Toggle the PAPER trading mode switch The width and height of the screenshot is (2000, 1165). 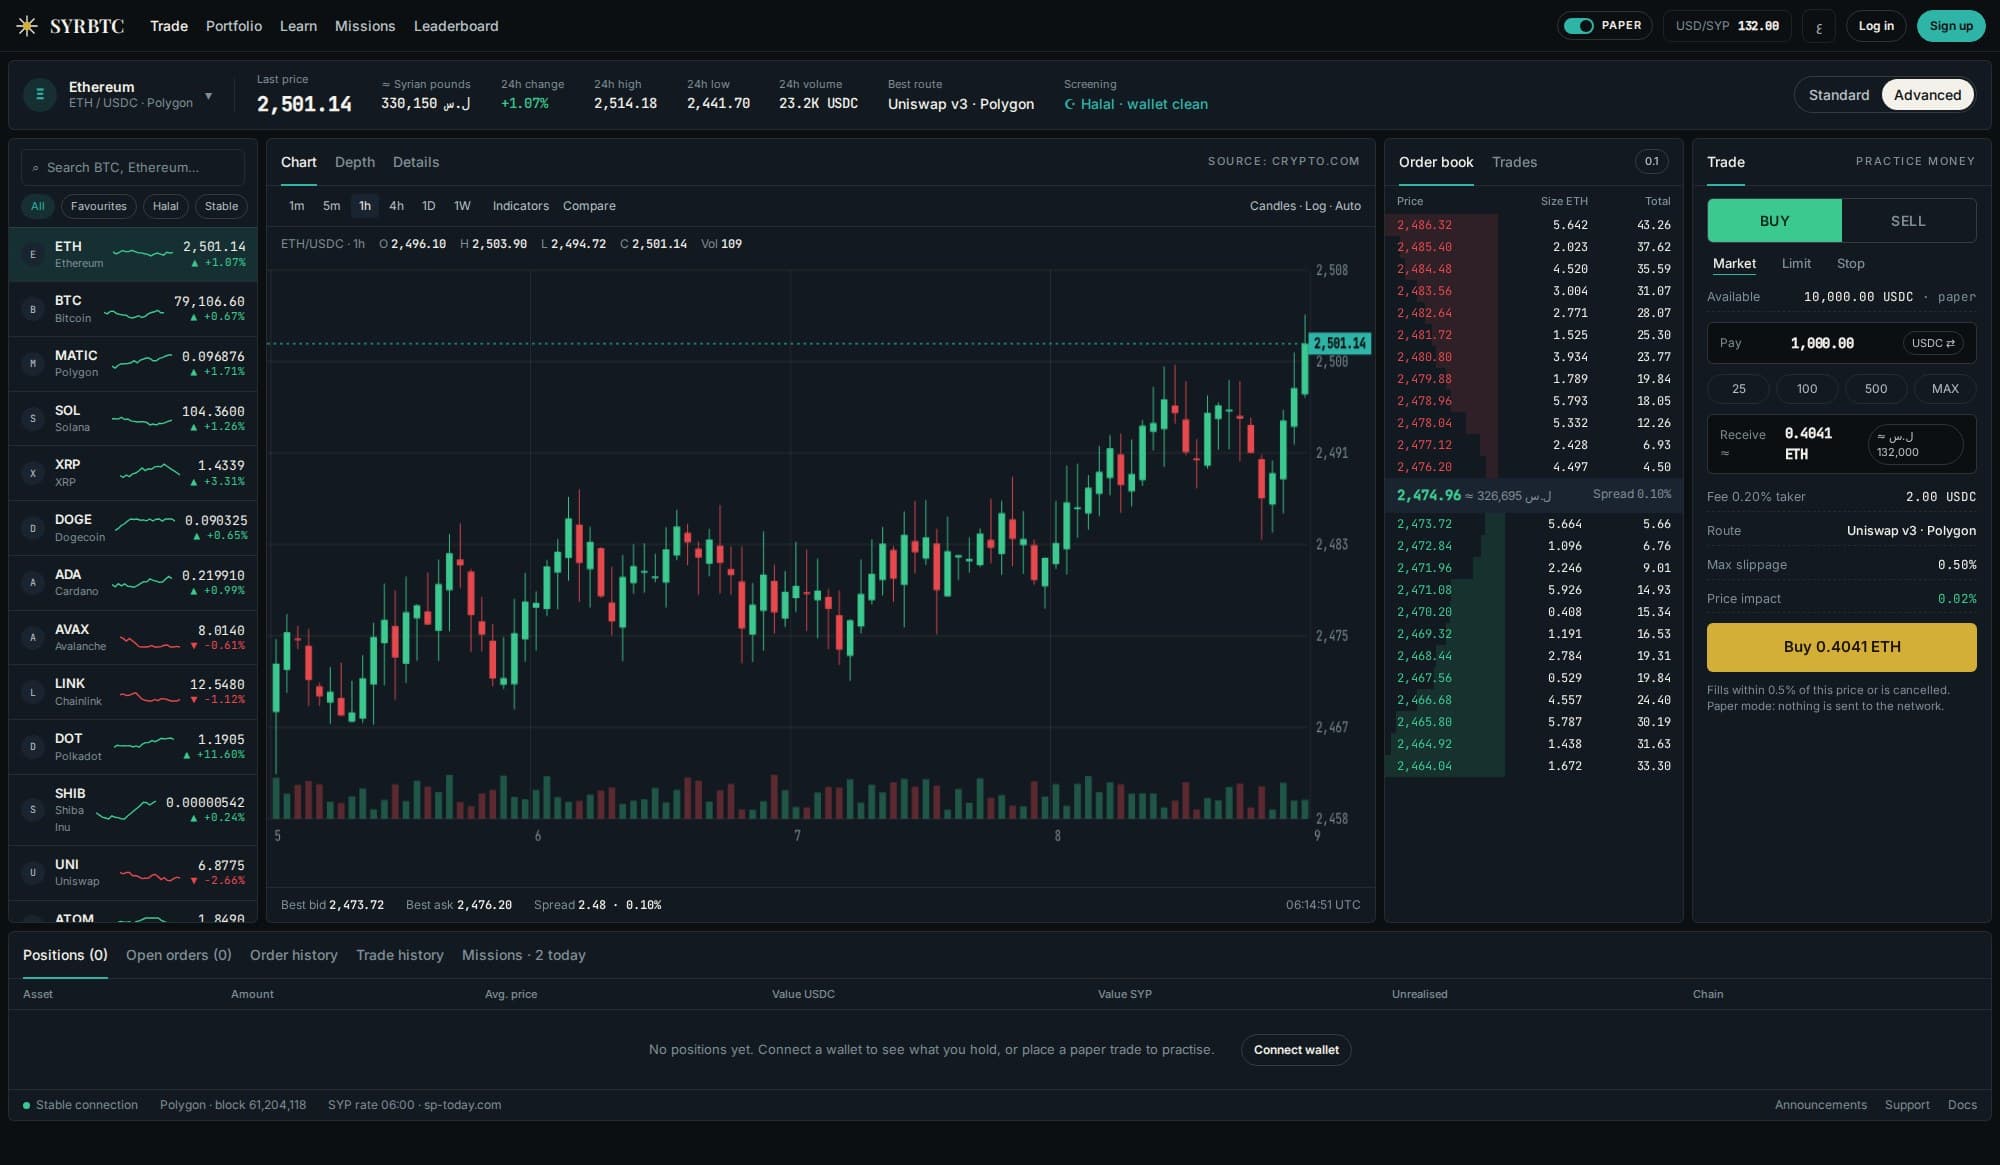[1579, 26]
